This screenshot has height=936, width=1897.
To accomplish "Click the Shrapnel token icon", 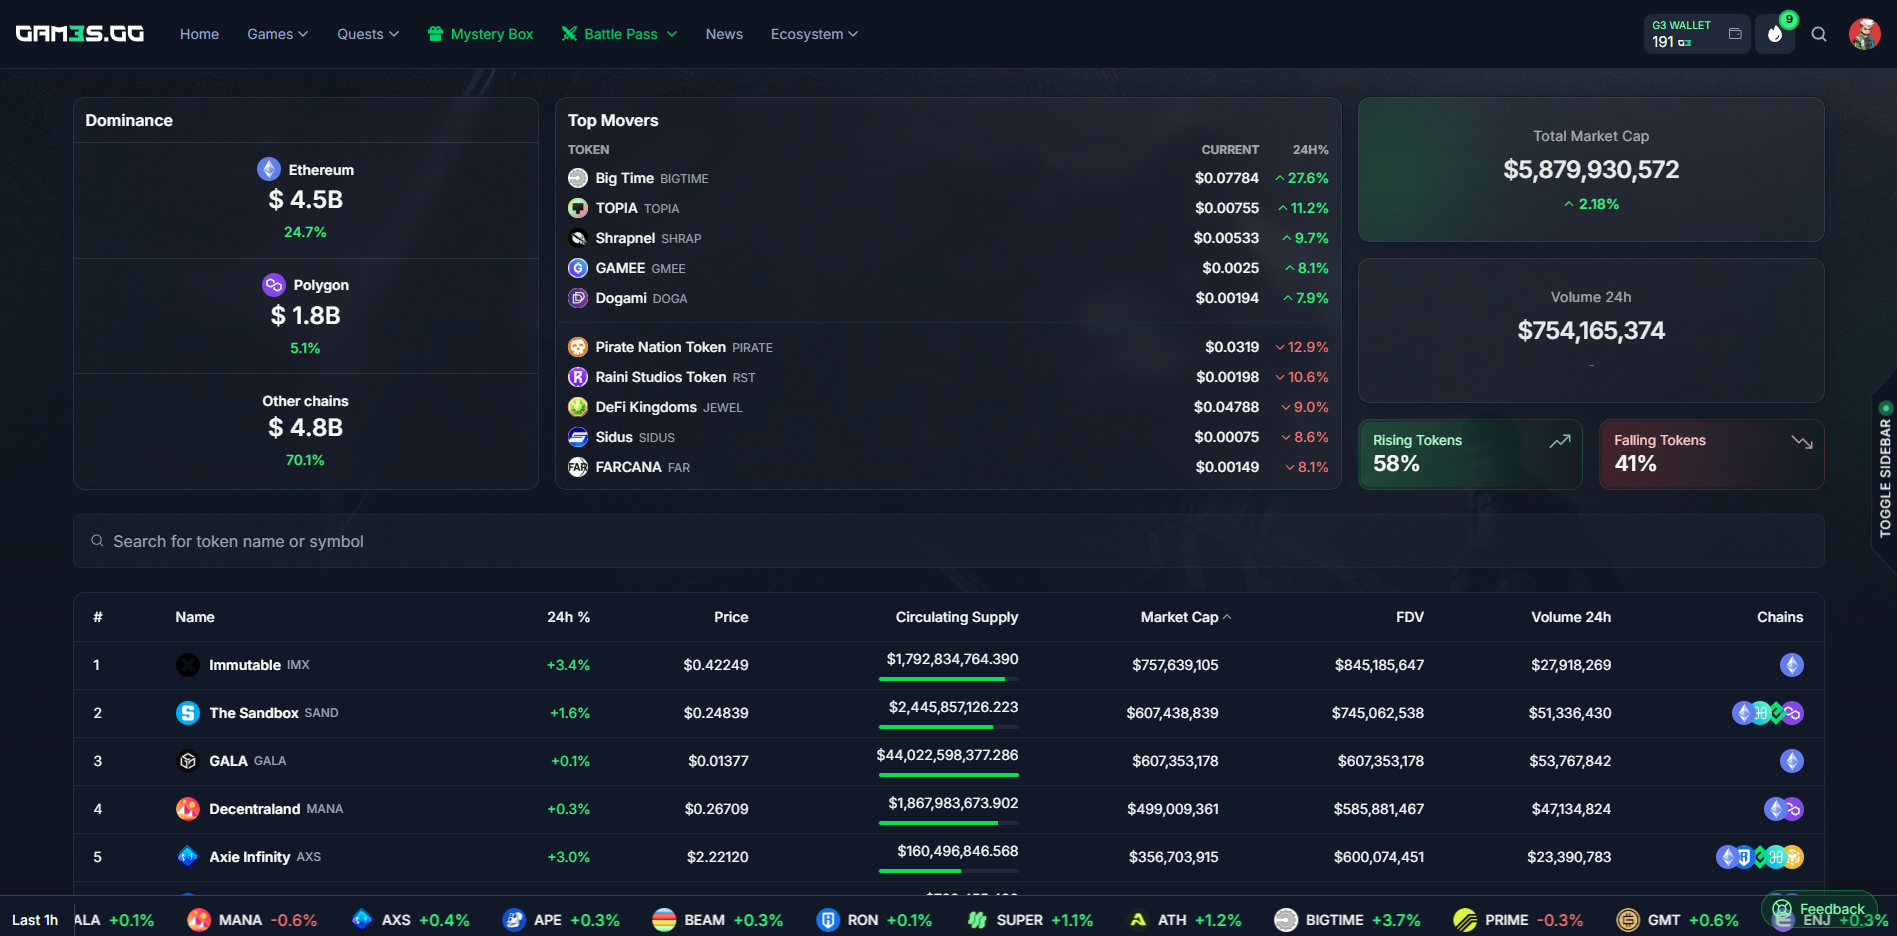I will (578, 238).
